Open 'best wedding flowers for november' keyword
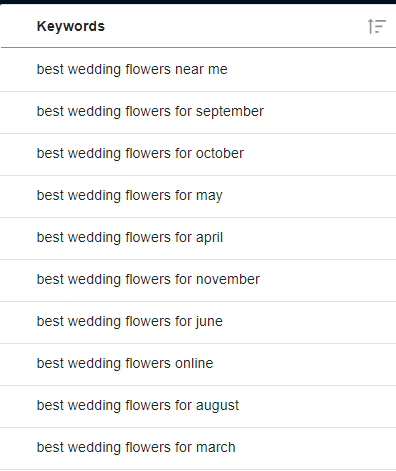 pos(148,280)
